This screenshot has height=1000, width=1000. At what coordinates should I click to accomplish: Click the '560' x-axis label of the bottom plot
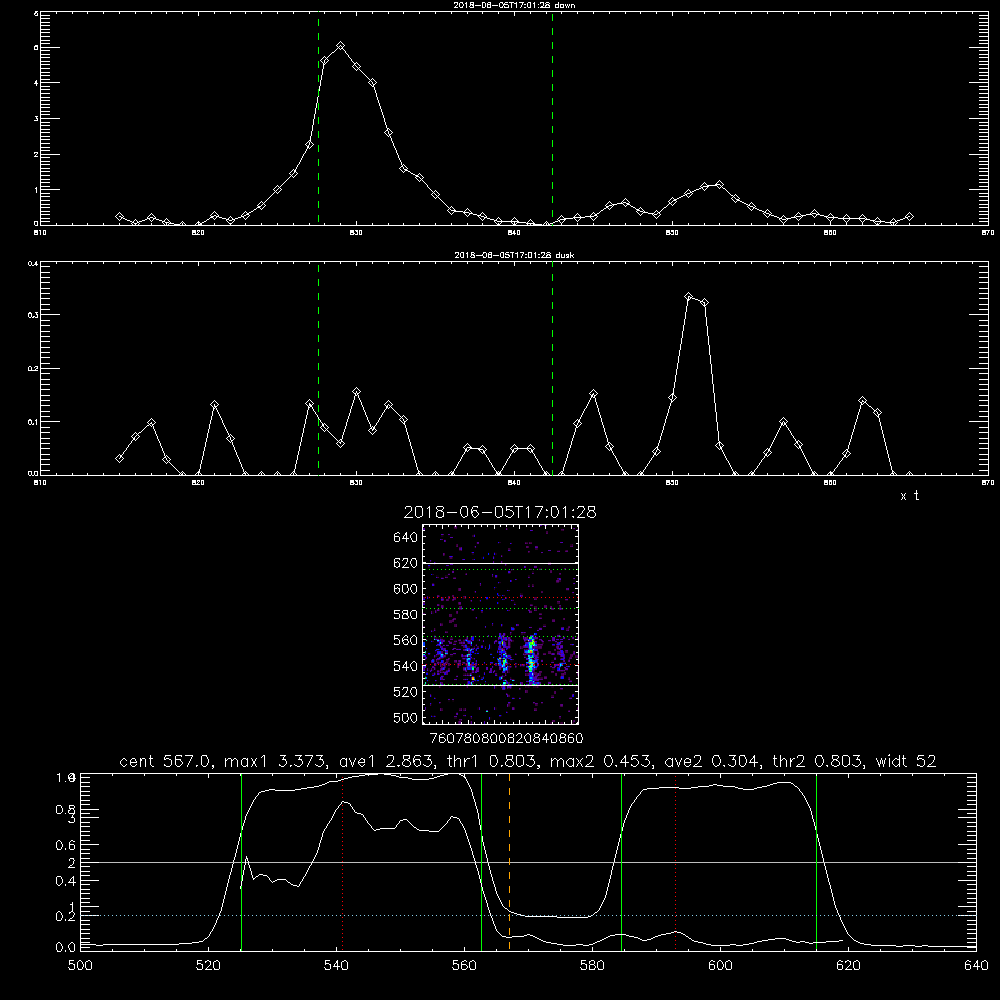464,966
